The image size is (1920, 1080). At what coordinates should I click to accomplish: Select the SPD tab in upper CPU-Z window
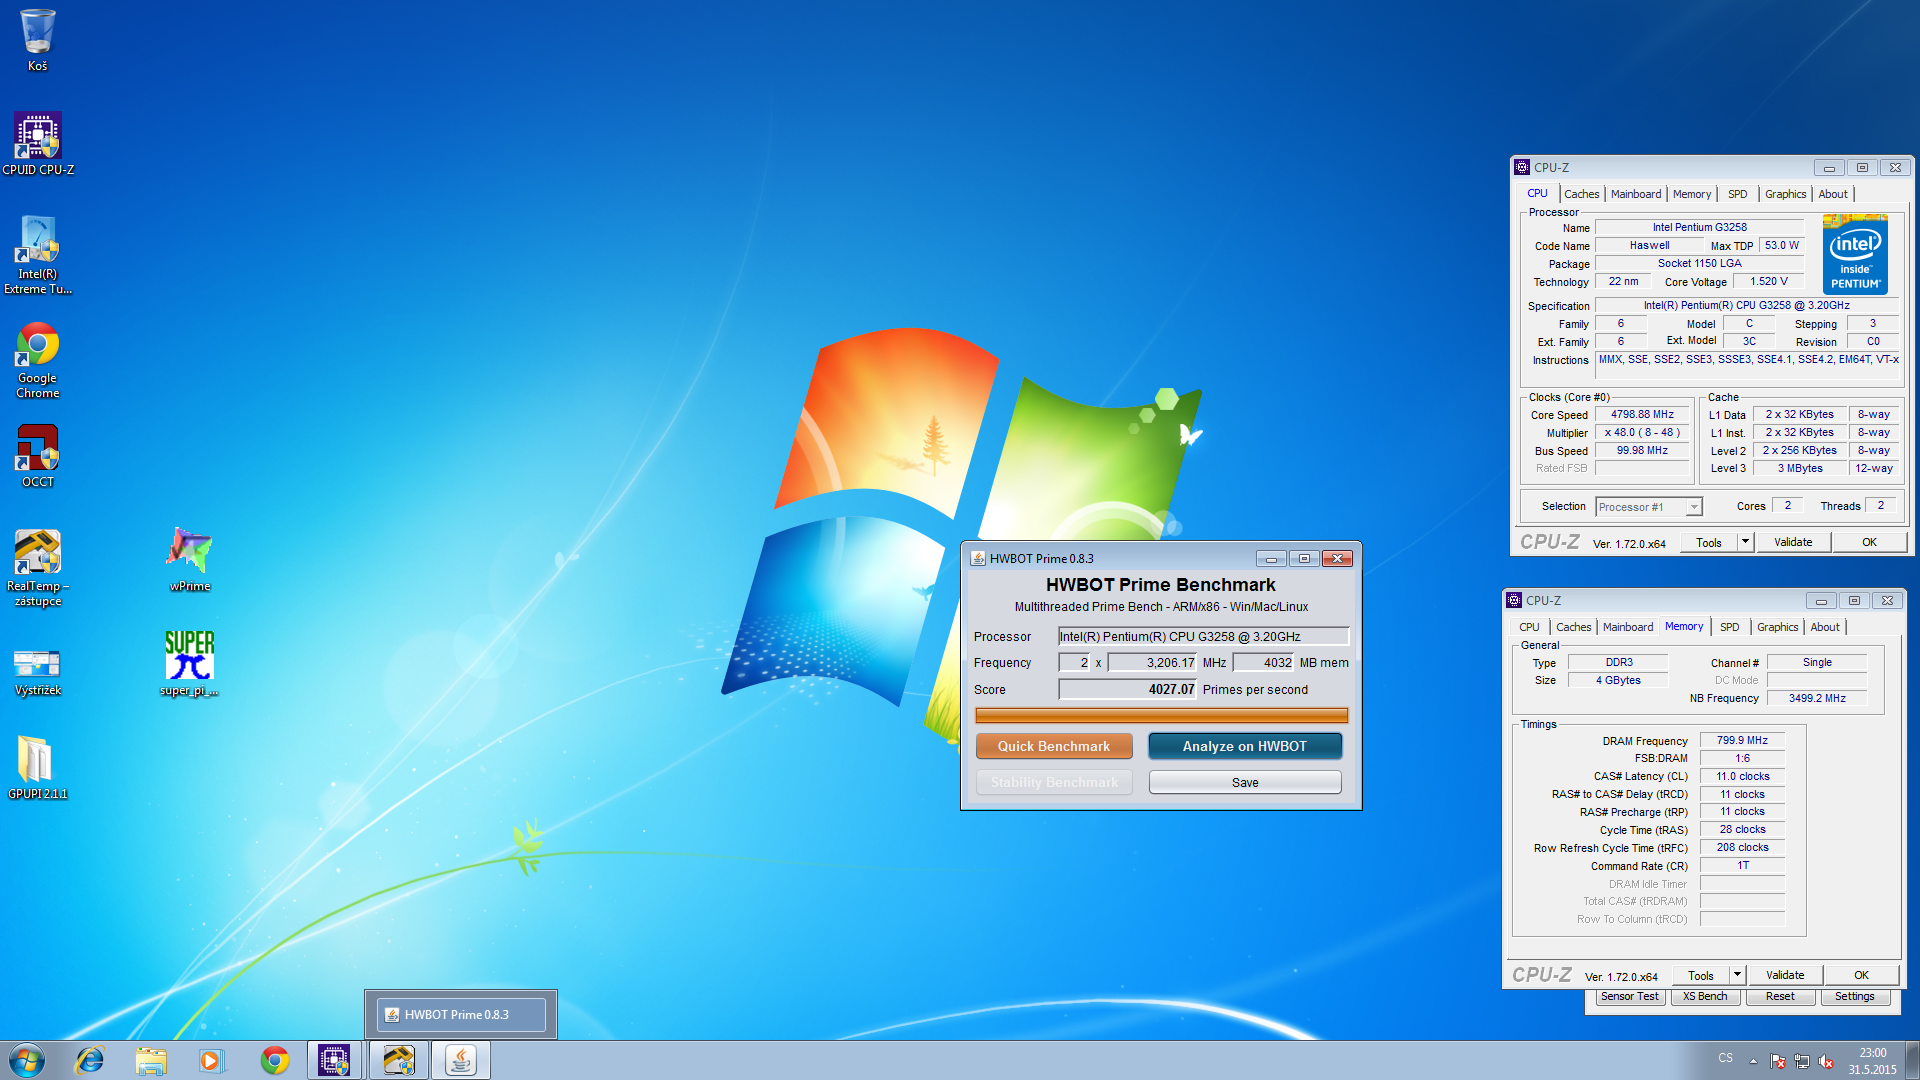click(x=1738, y=194)
